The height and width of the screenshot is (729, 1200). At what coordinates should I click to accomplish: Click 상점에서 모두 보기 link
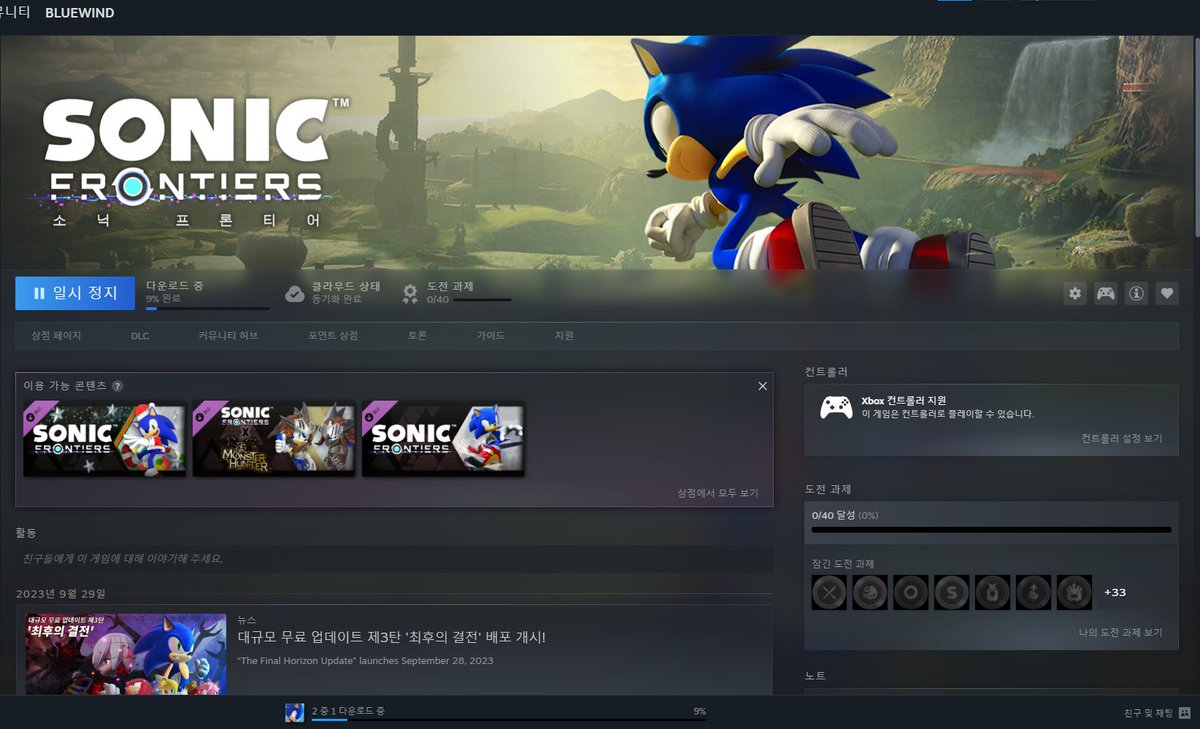718,493
